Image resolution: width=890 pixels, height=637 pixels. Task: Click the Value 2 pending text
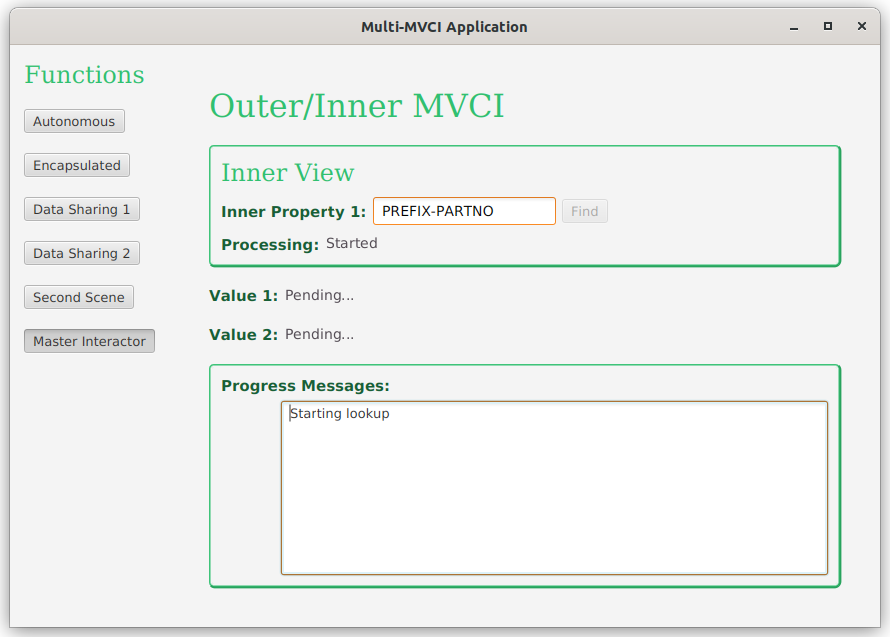(x=319, y=334)
